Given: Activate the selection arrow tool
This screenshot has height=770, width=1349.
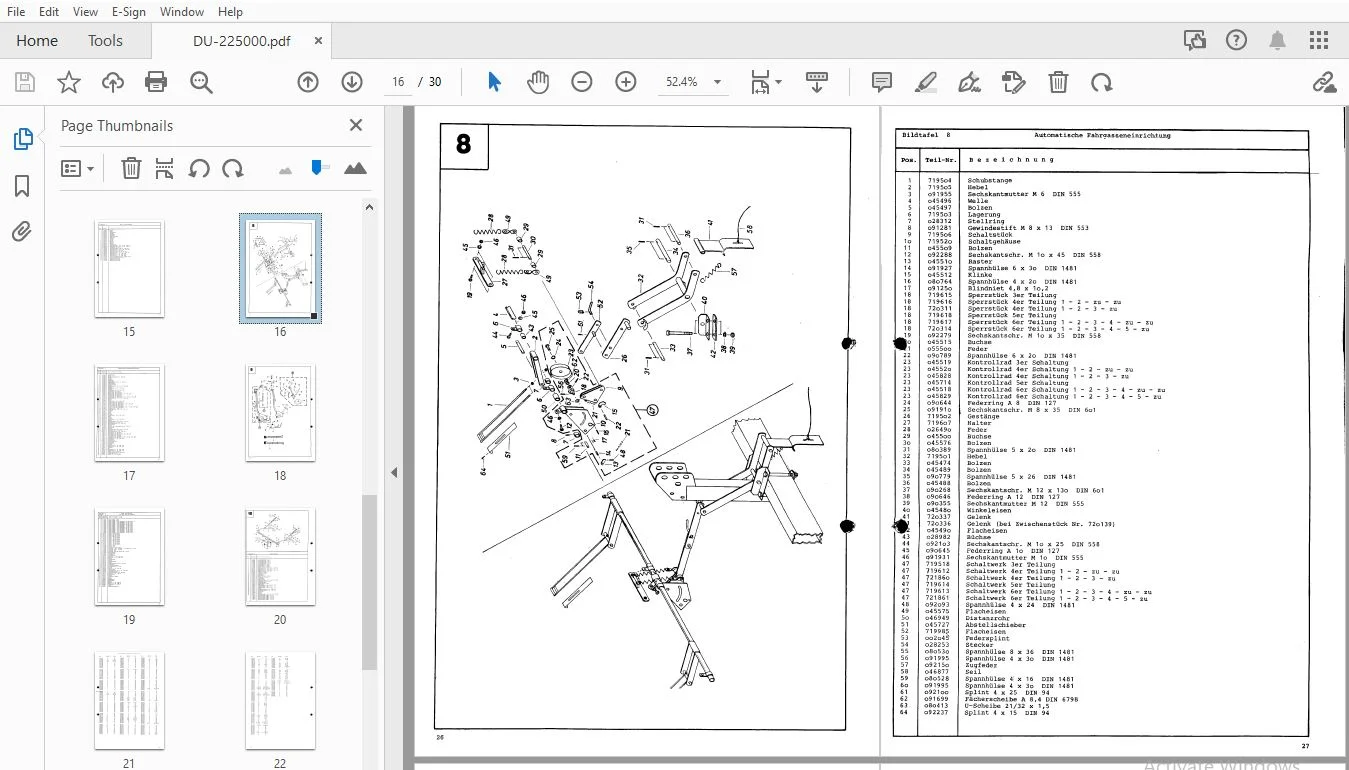Looking at the screenshot, I should 494,82.
